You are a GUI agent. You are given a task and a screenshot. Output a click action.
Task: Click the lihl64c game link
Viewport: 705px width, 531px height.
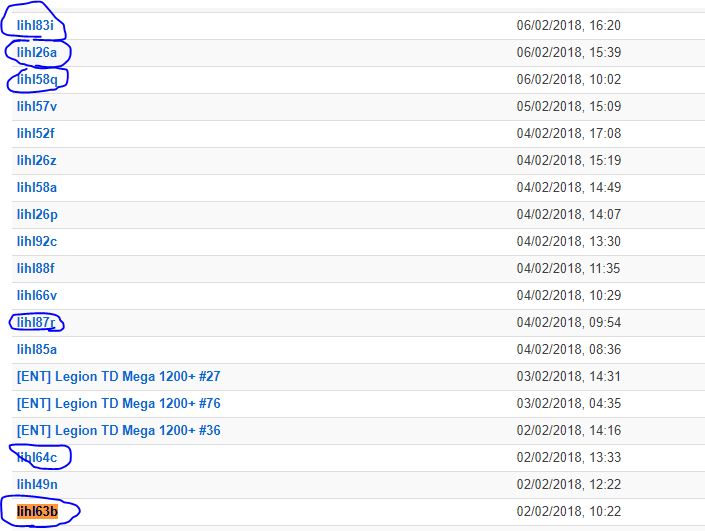[x=37, y=457]
